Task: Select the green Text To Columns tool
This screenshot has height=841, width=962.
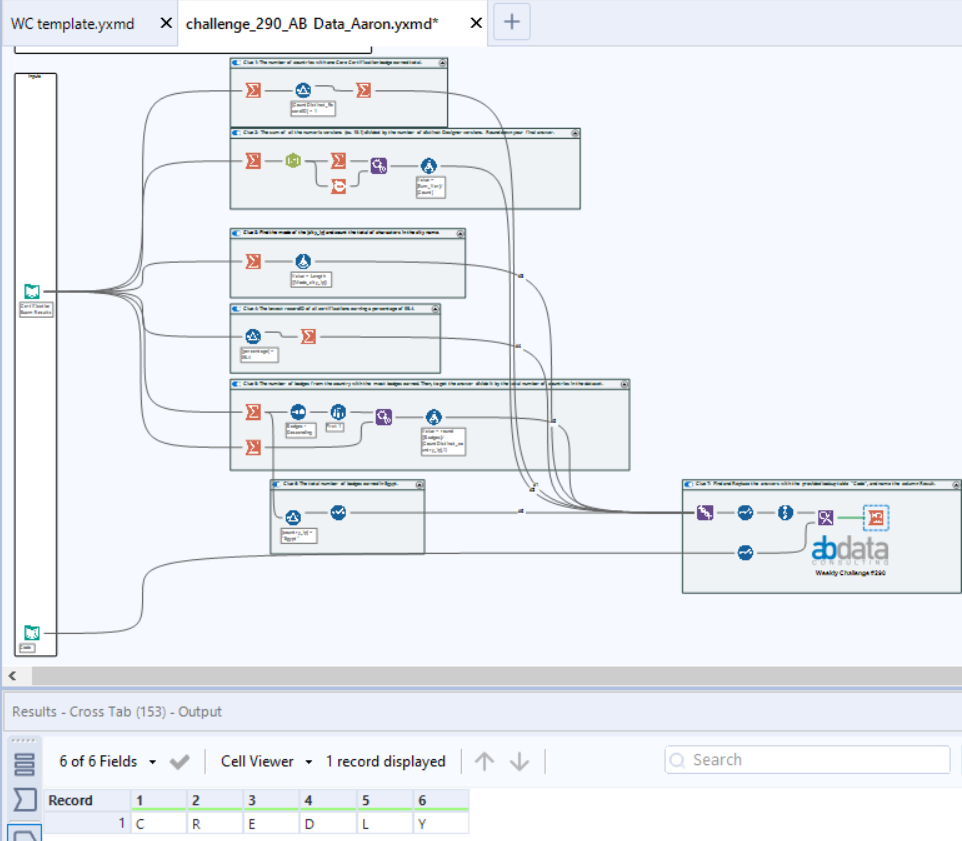Action: coord(293,161)
